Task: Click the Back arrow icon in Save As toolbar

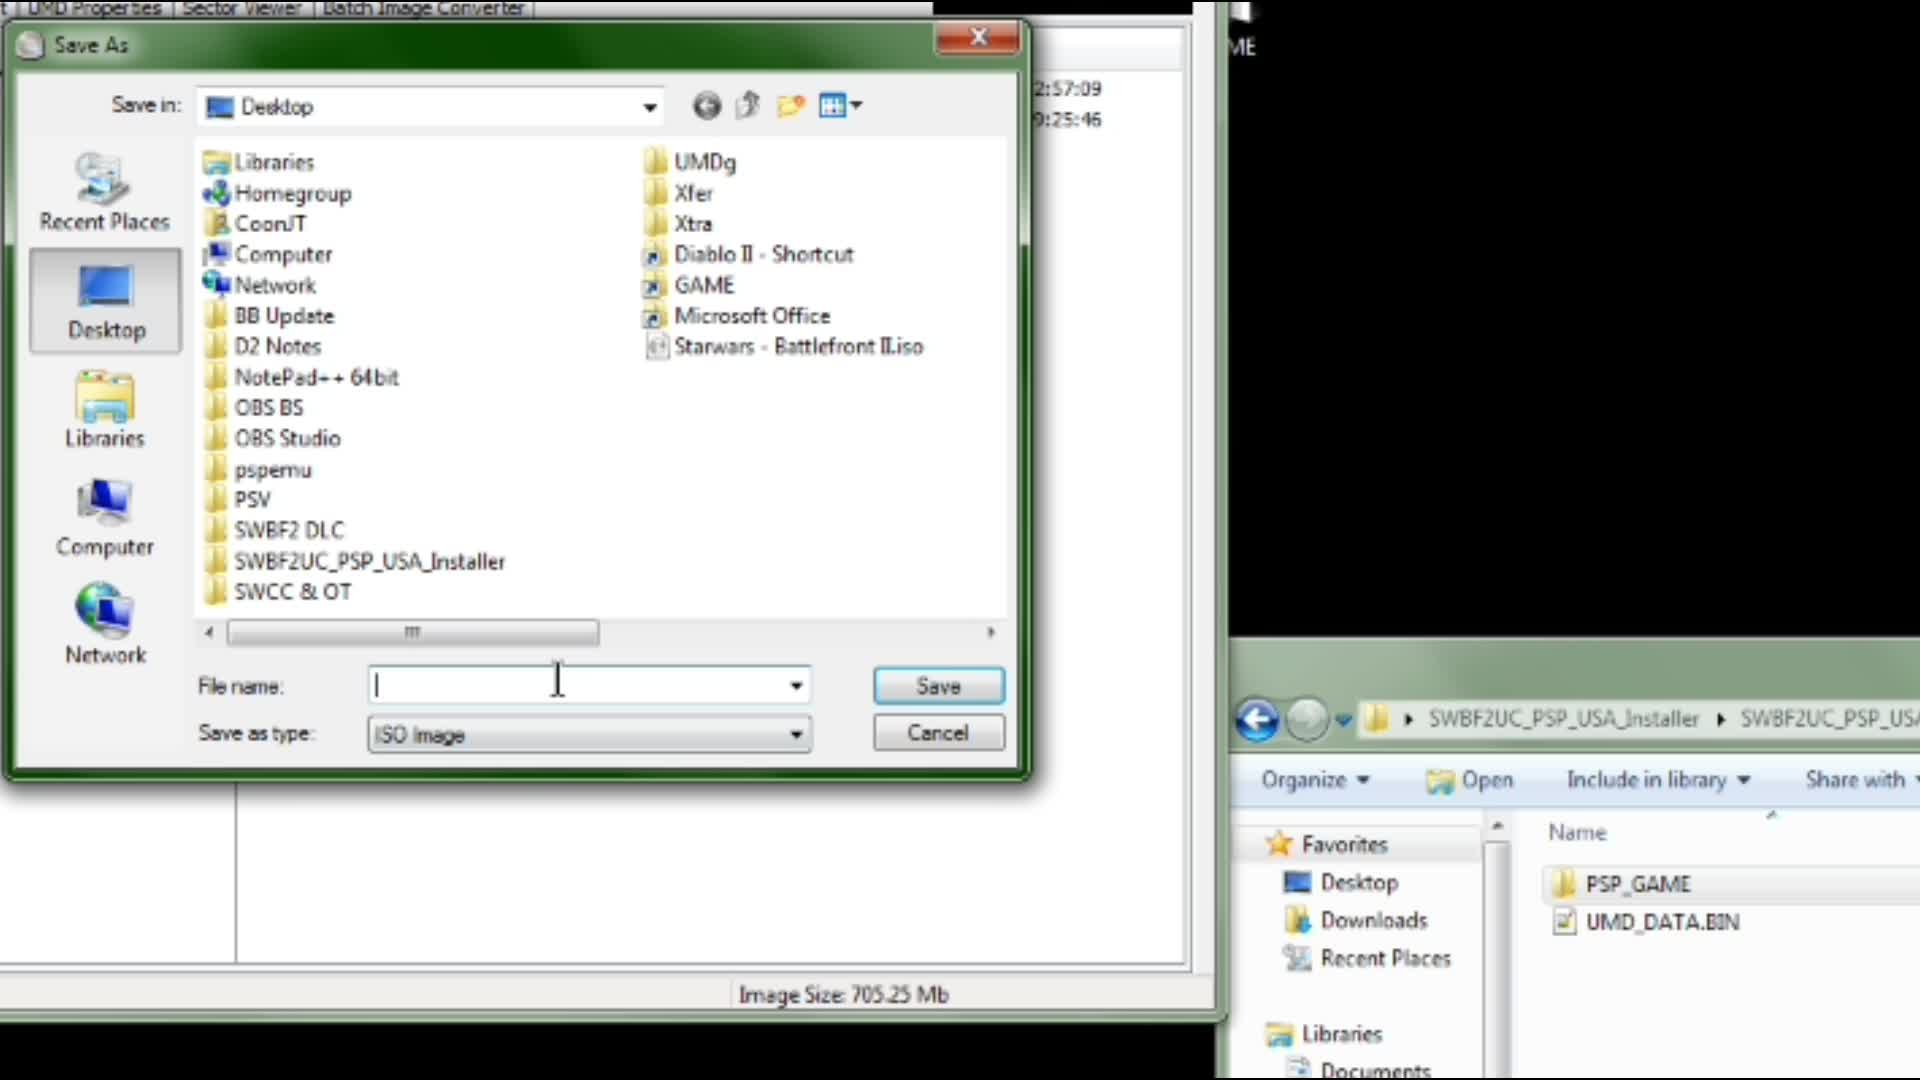Action: pos(706,106)
